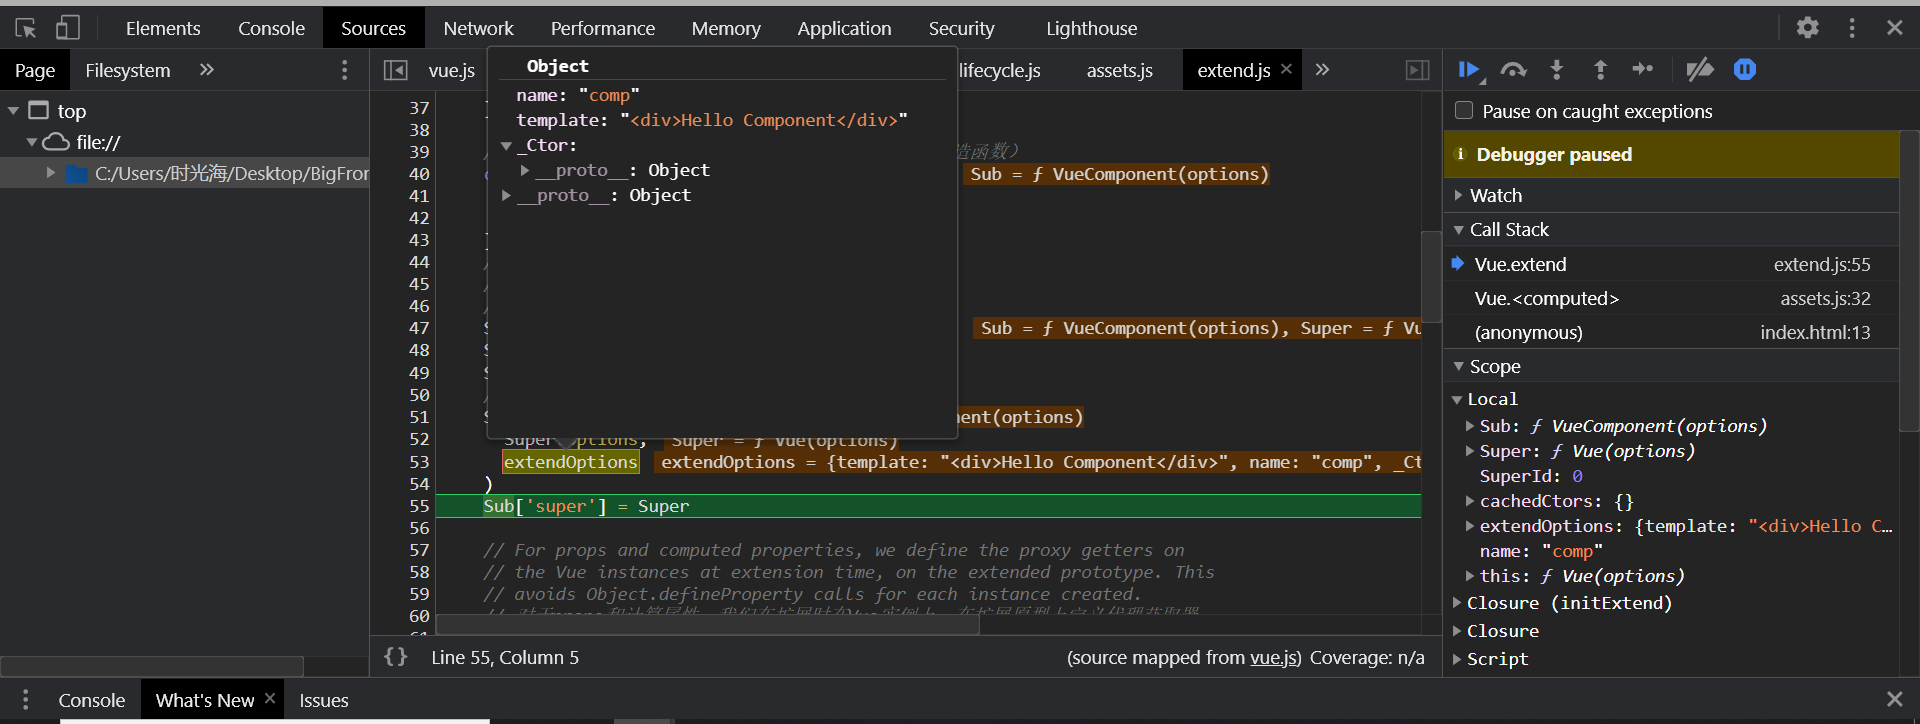Image resolution: width=1920 pixels, height=724 pixels.
Task: Set breakpoint on line number 53
Action: [419, 462]
